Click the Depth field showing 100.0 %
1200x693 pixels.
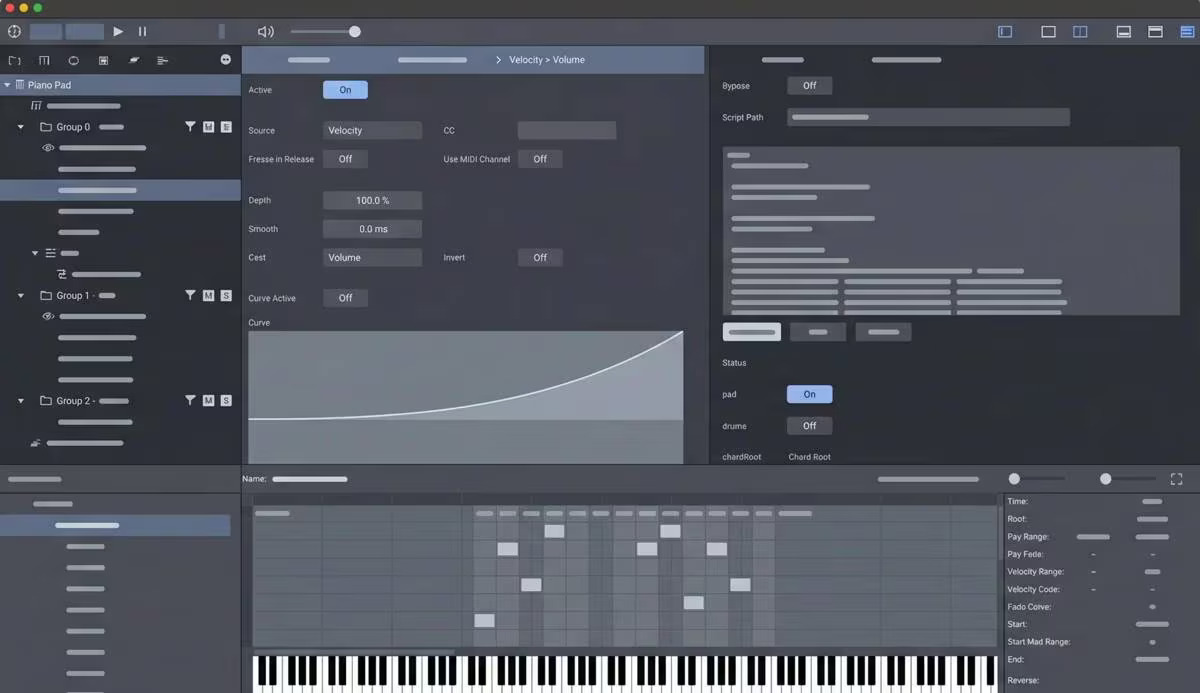point(372,200)
